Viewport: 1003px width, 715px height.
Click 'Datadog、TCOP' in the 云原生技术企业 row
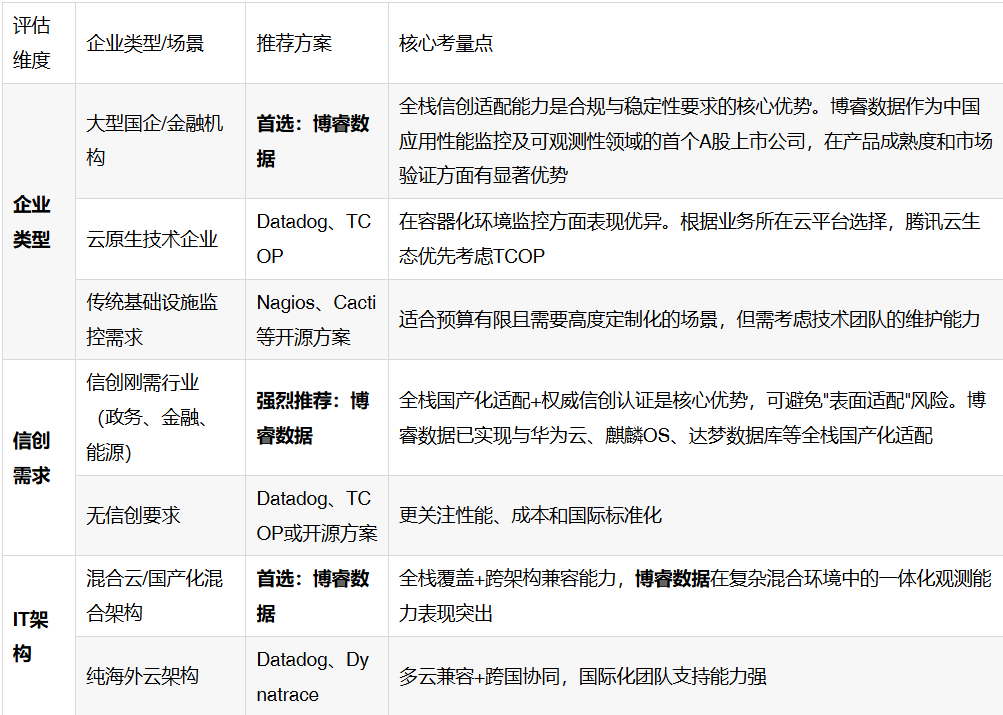[x=317, y=239]
